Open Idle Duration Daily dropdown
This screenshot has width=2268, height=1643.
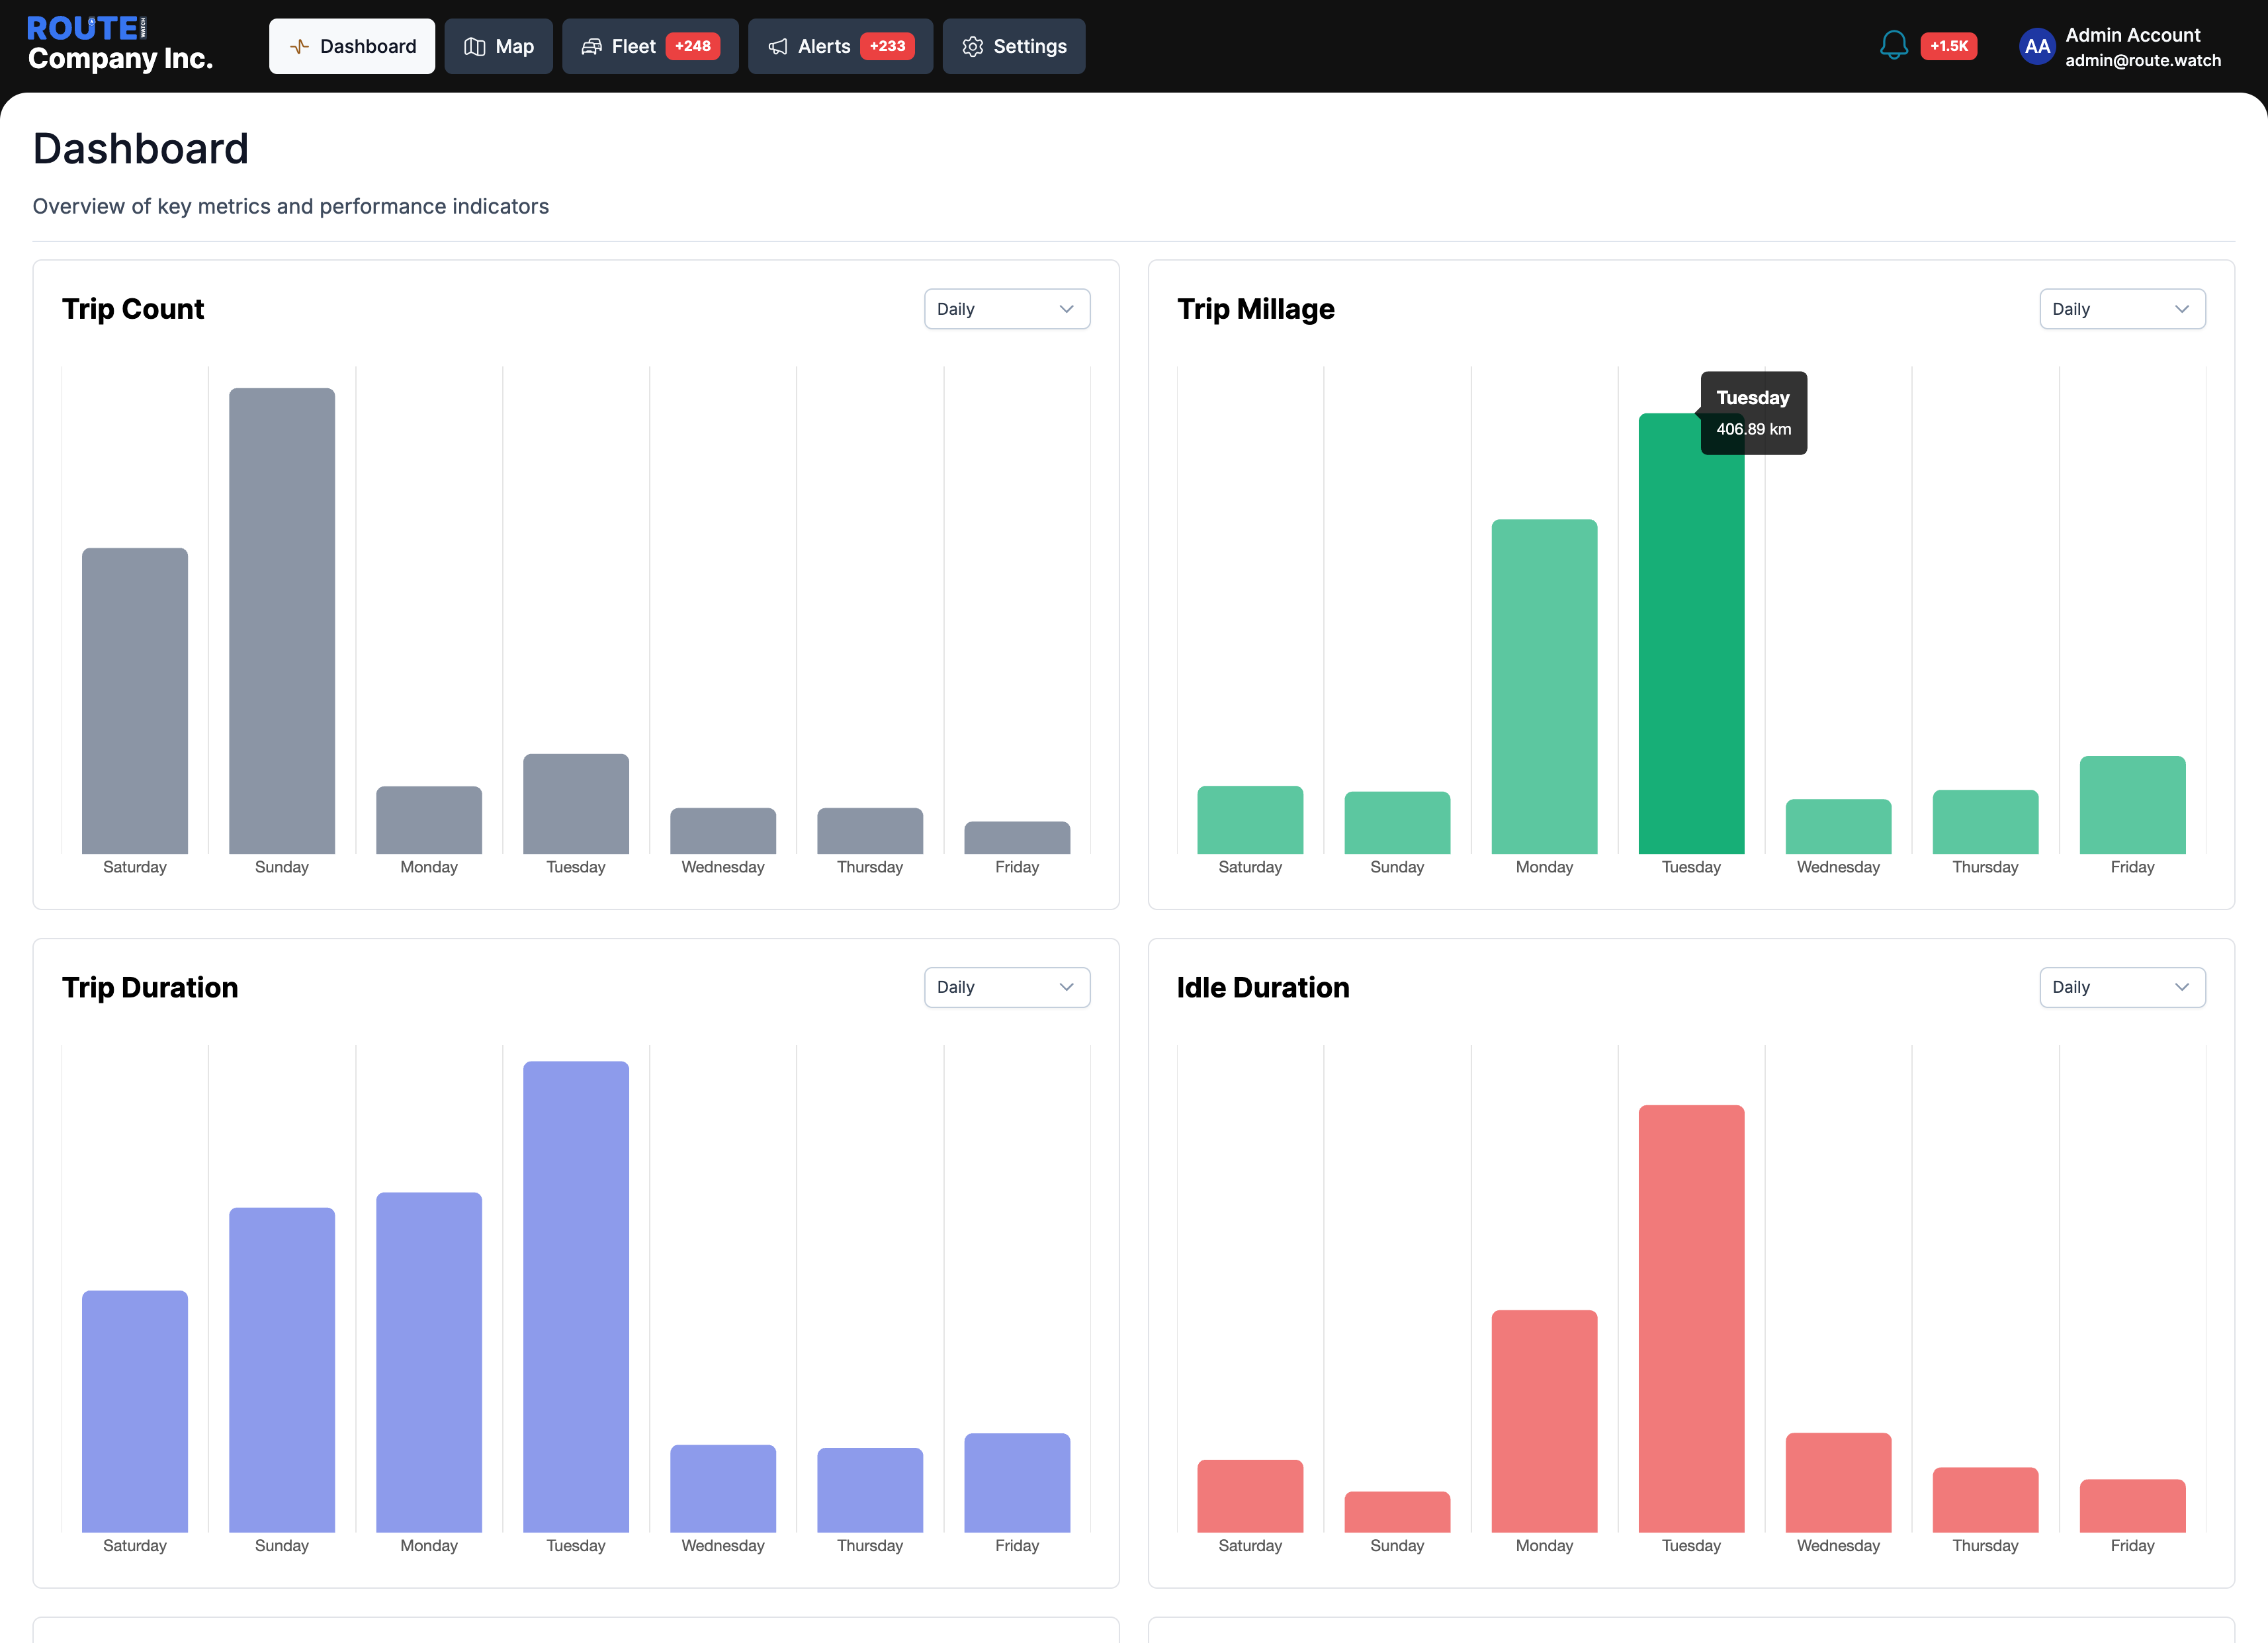click(x=2121, y=987)
